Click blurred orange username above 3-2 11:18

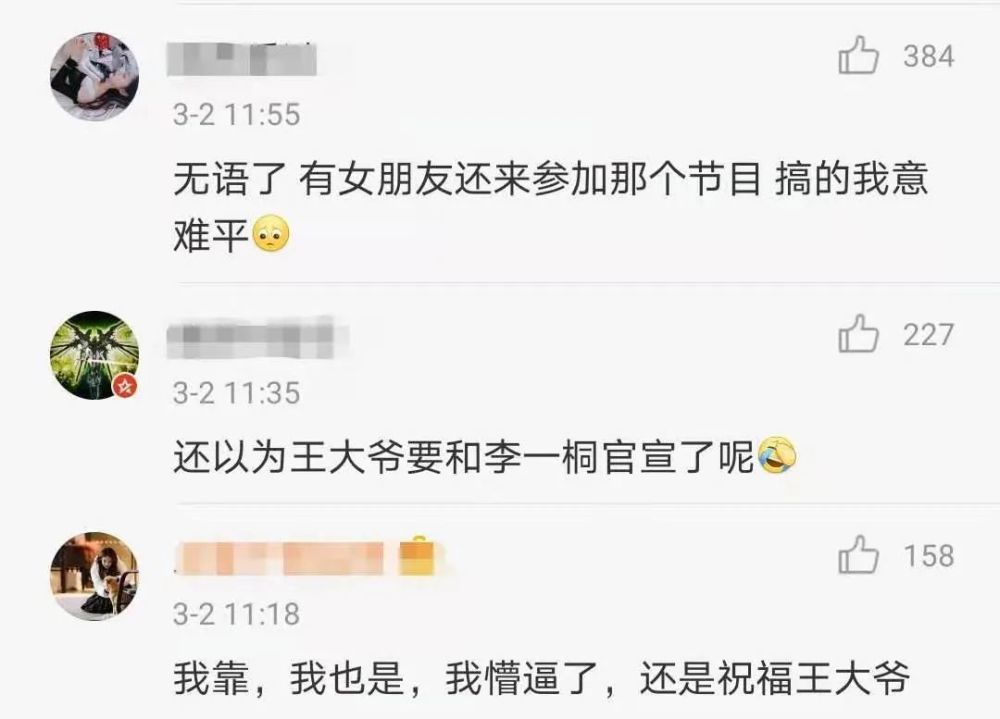[x=281, y=558]
